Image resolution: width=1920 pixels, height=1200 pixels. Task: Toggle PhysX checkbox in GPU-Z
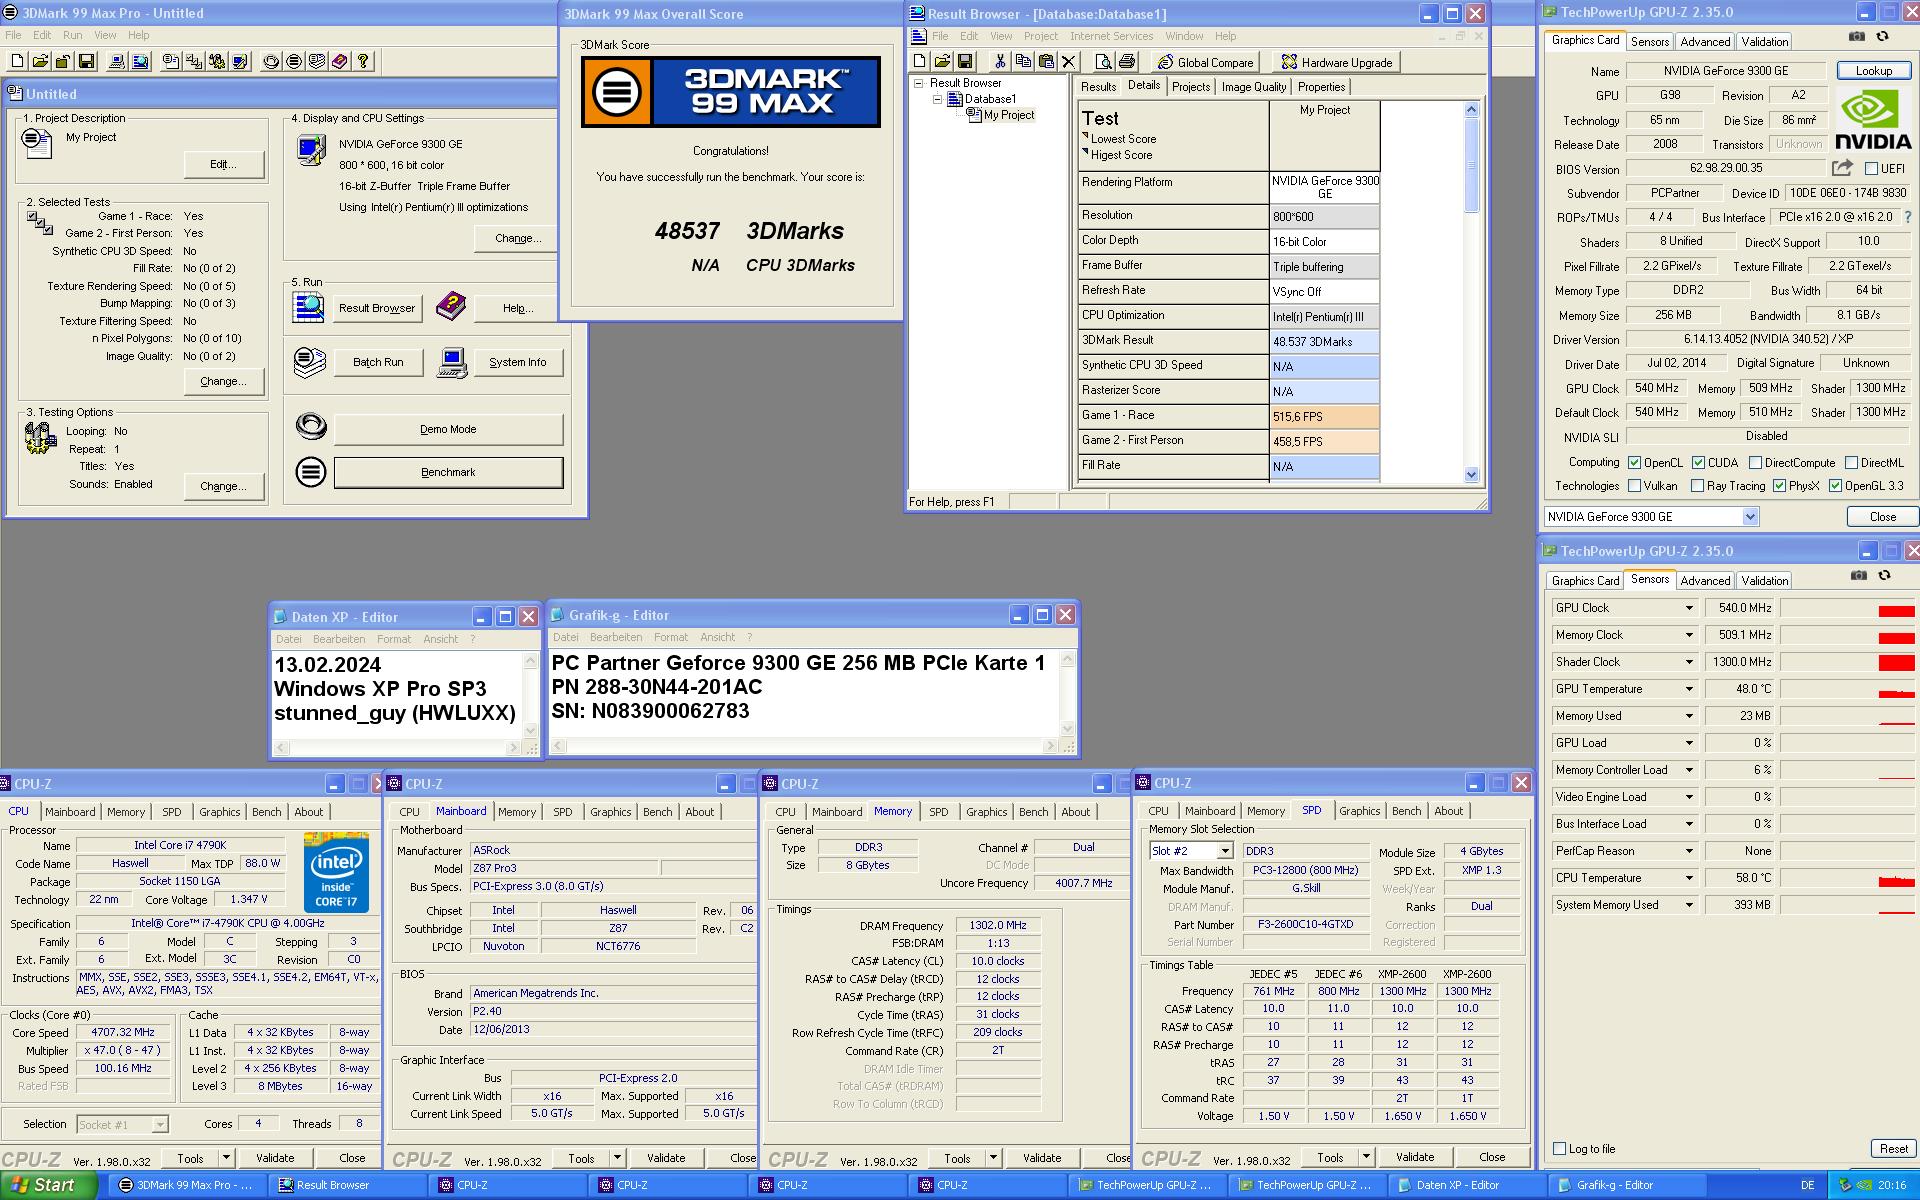[x=1779, y=486]
